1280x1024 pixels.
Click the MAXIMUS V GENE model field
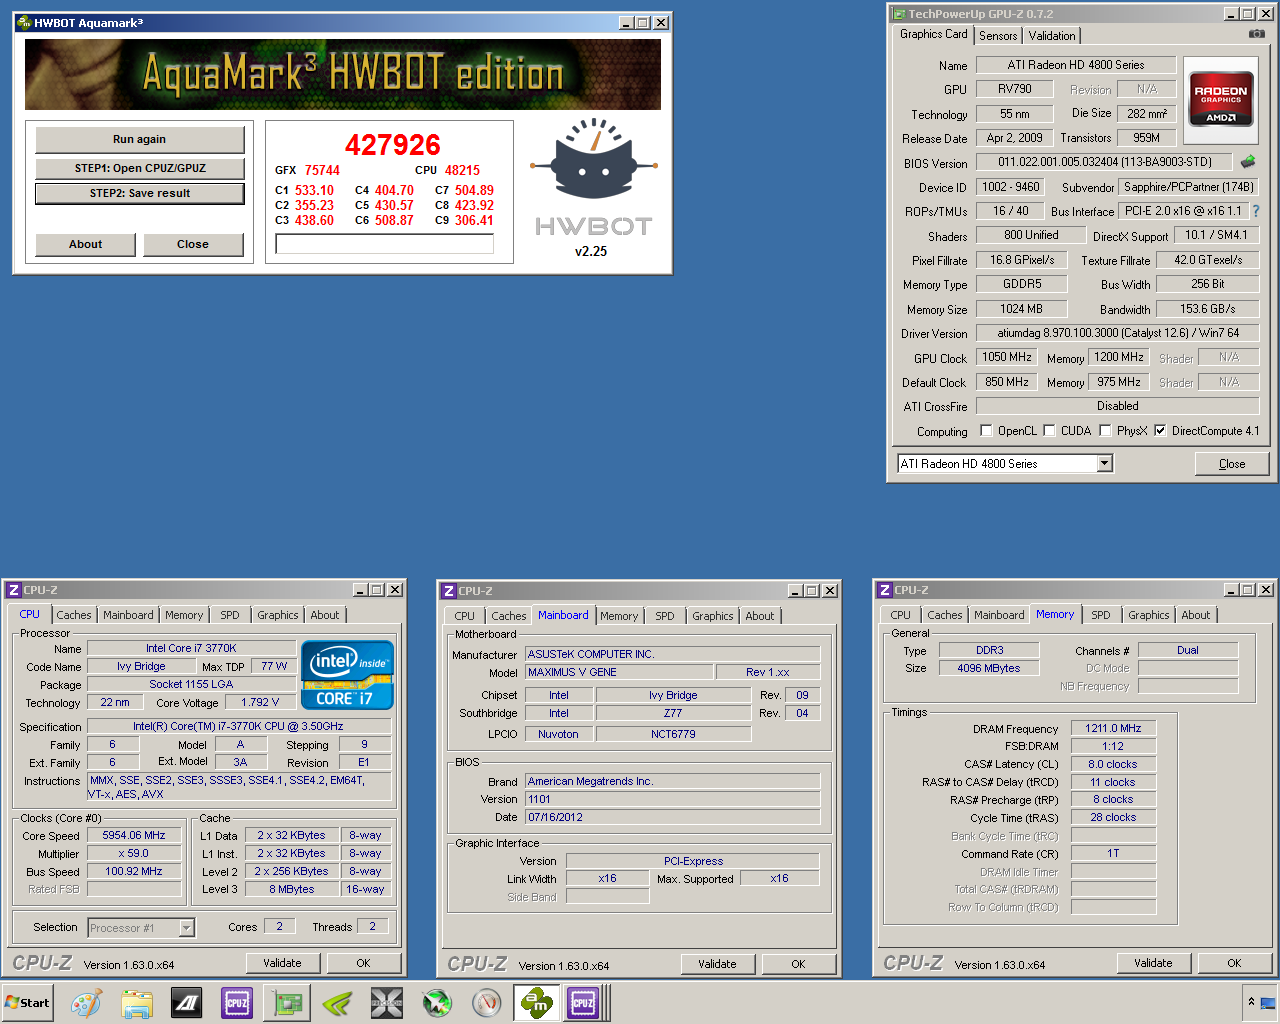point(619,672)
